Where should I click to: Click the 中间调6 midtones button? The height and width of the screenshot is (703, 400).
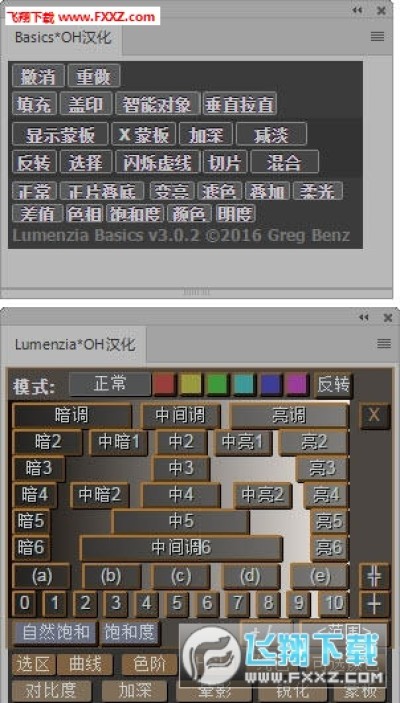click(x=181, y=548)
